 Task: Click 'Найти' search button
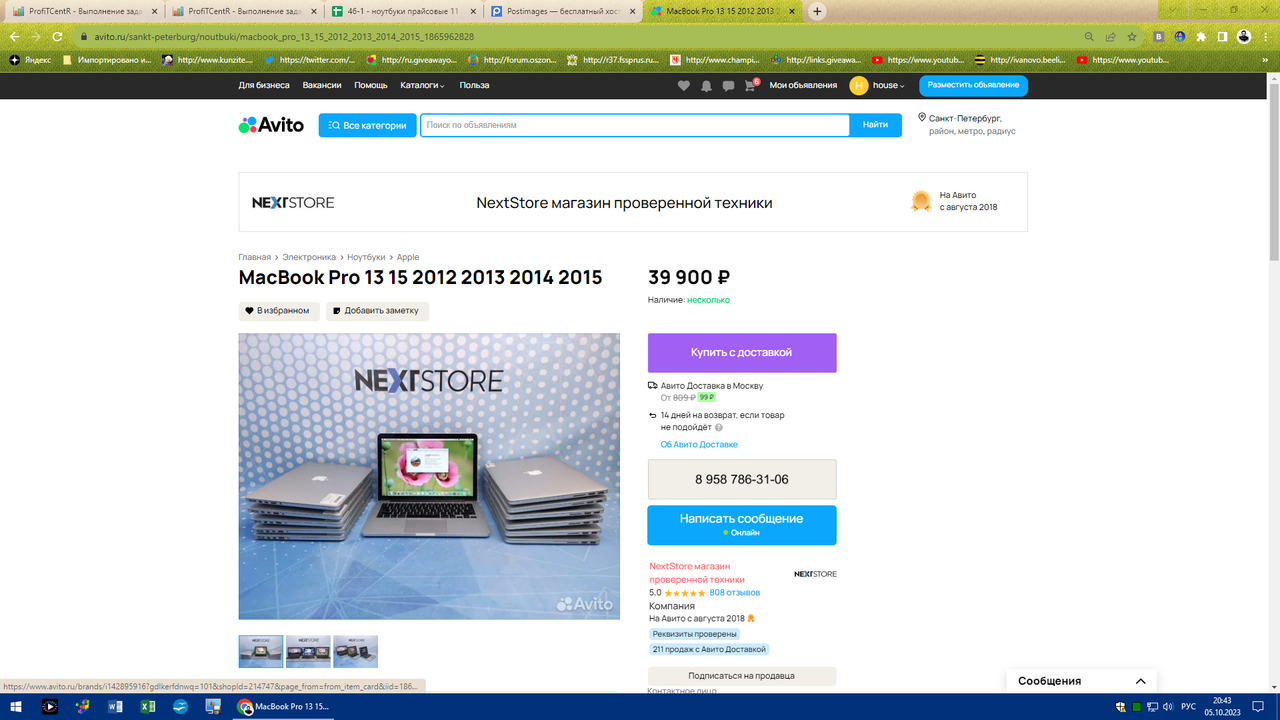click(876, 125)
